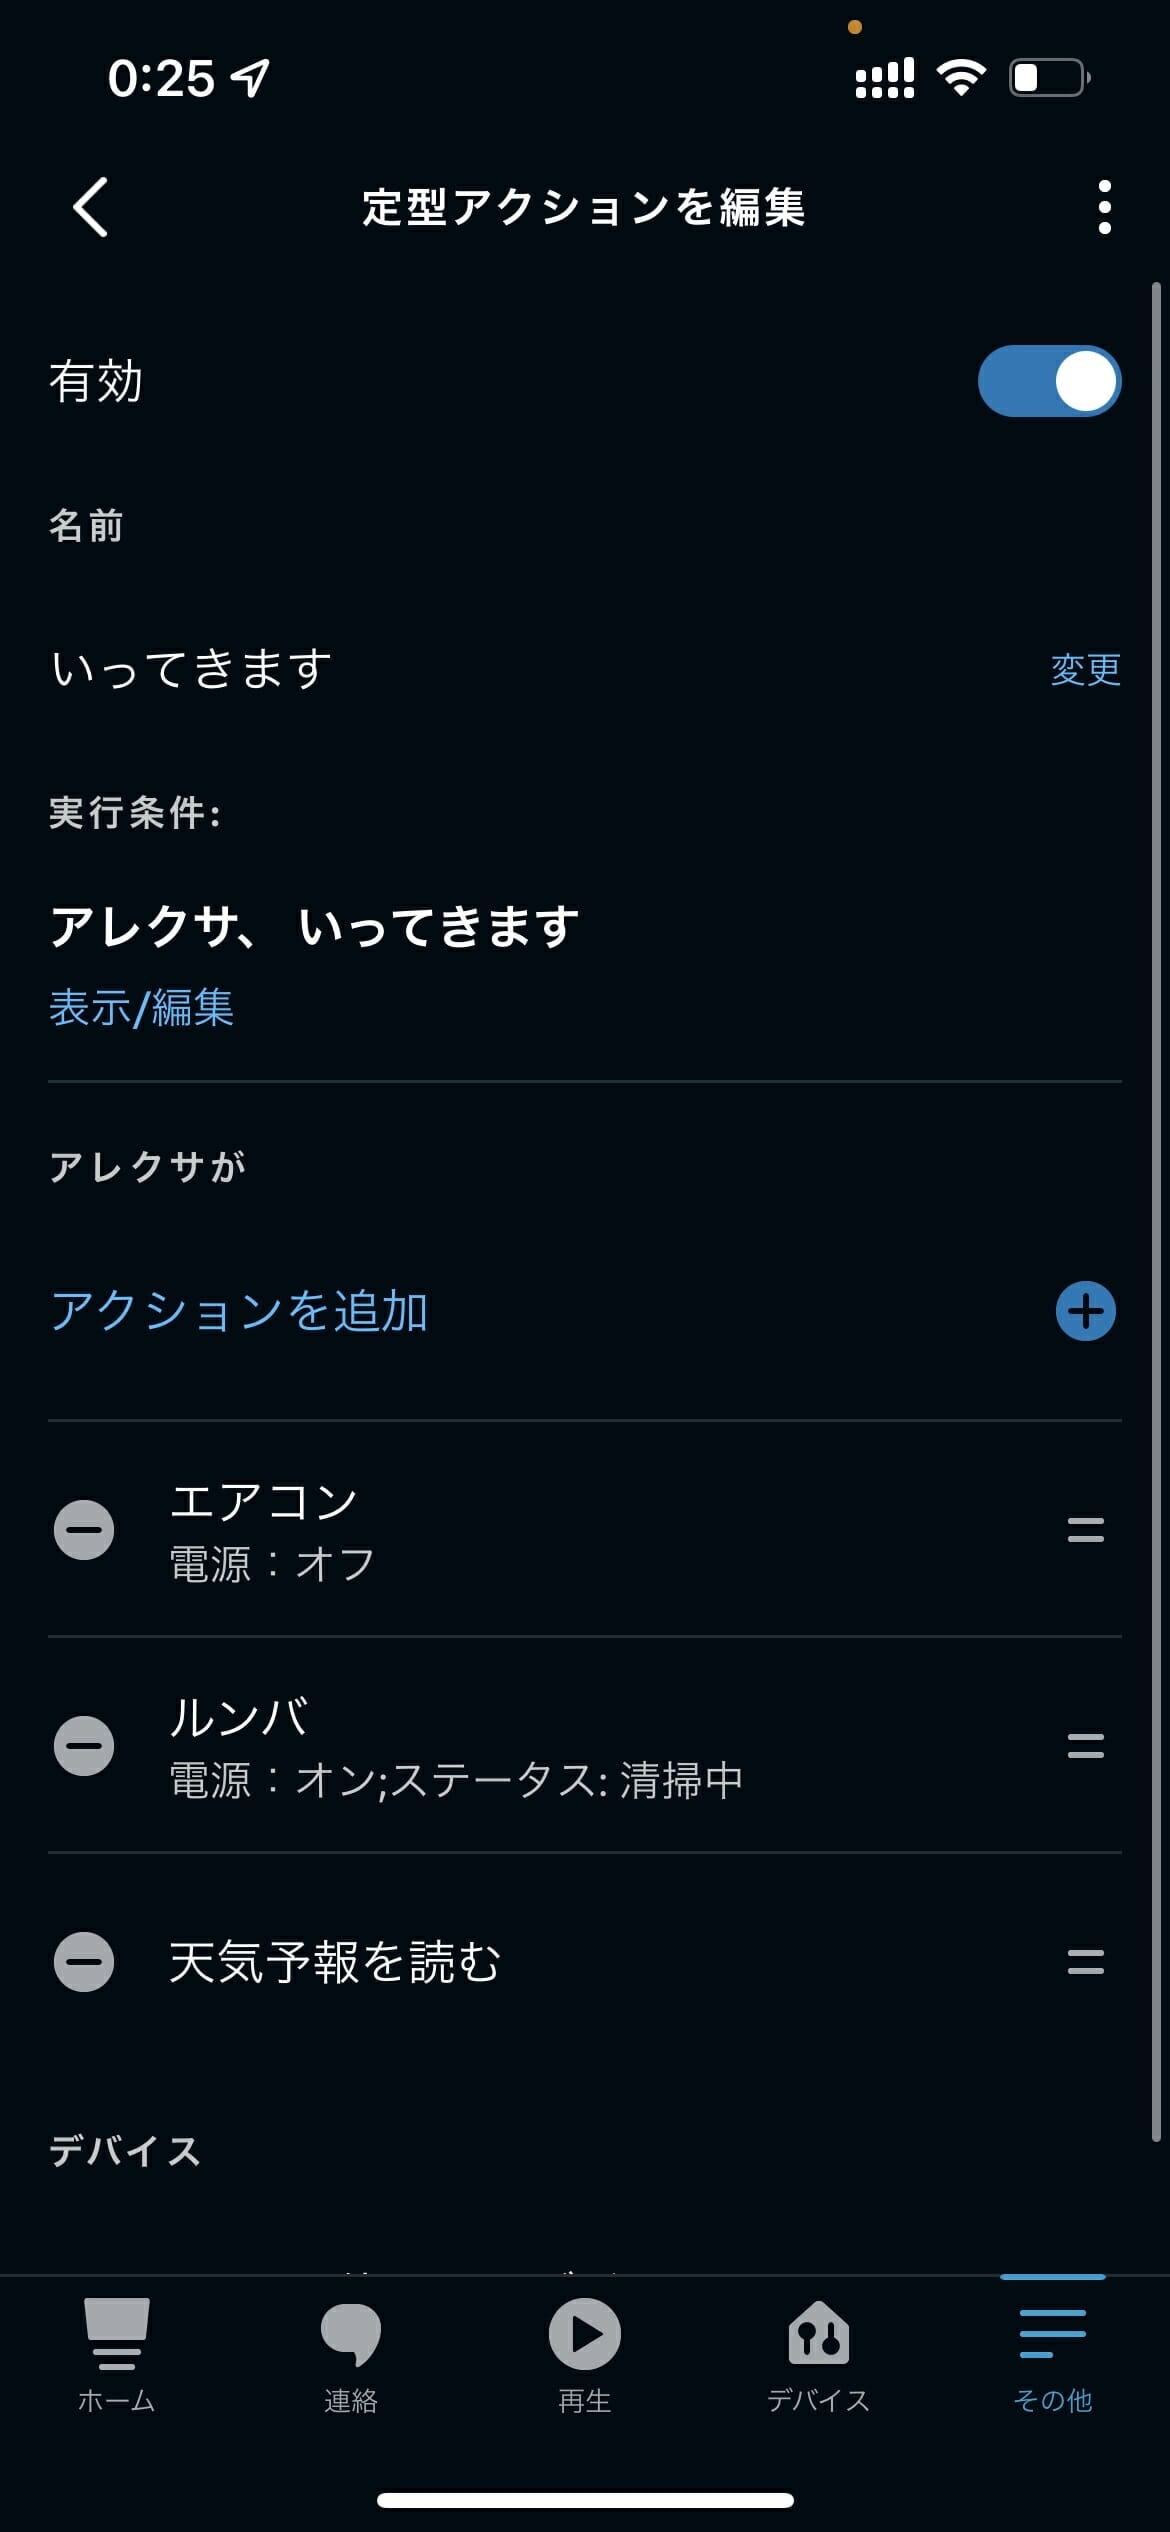Delete the 天気予報を読む action
This screenshot has height=2532, width=1170.
pos(84,1961)
